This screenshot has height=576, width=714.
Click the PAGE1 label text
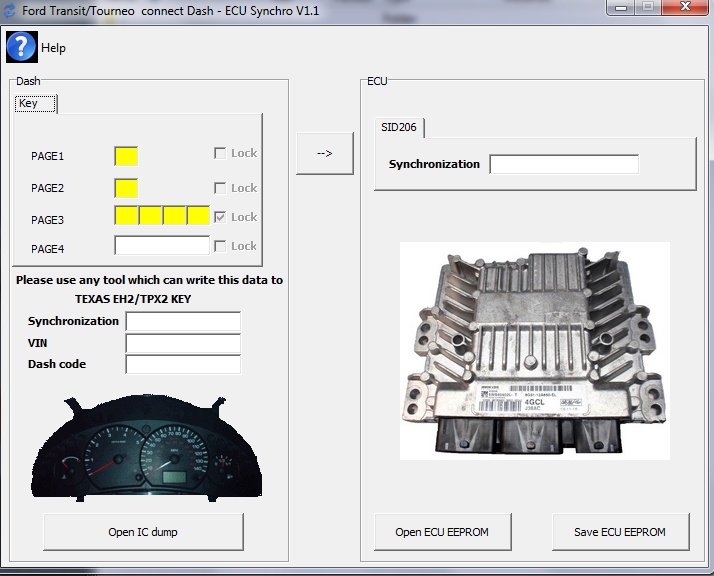pos(47,156)
